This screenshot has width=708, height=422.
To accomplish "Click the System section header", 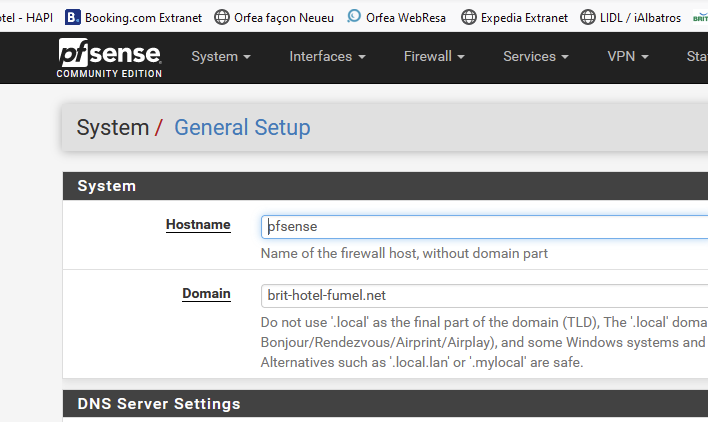I will click(385, 186).
